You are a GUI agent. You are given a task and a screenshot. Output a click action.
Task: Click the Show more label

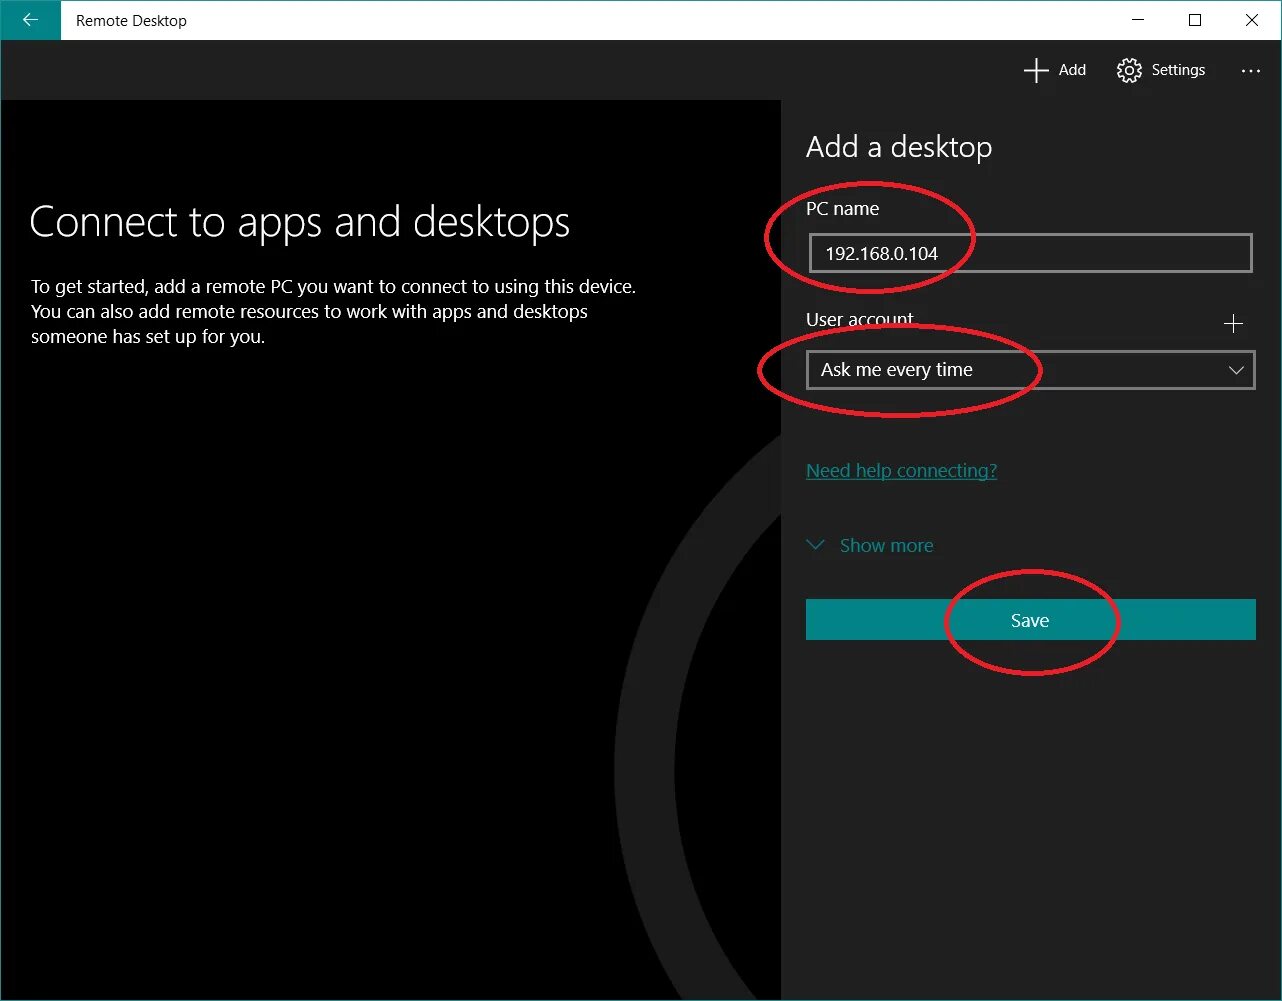click(886, 546)
